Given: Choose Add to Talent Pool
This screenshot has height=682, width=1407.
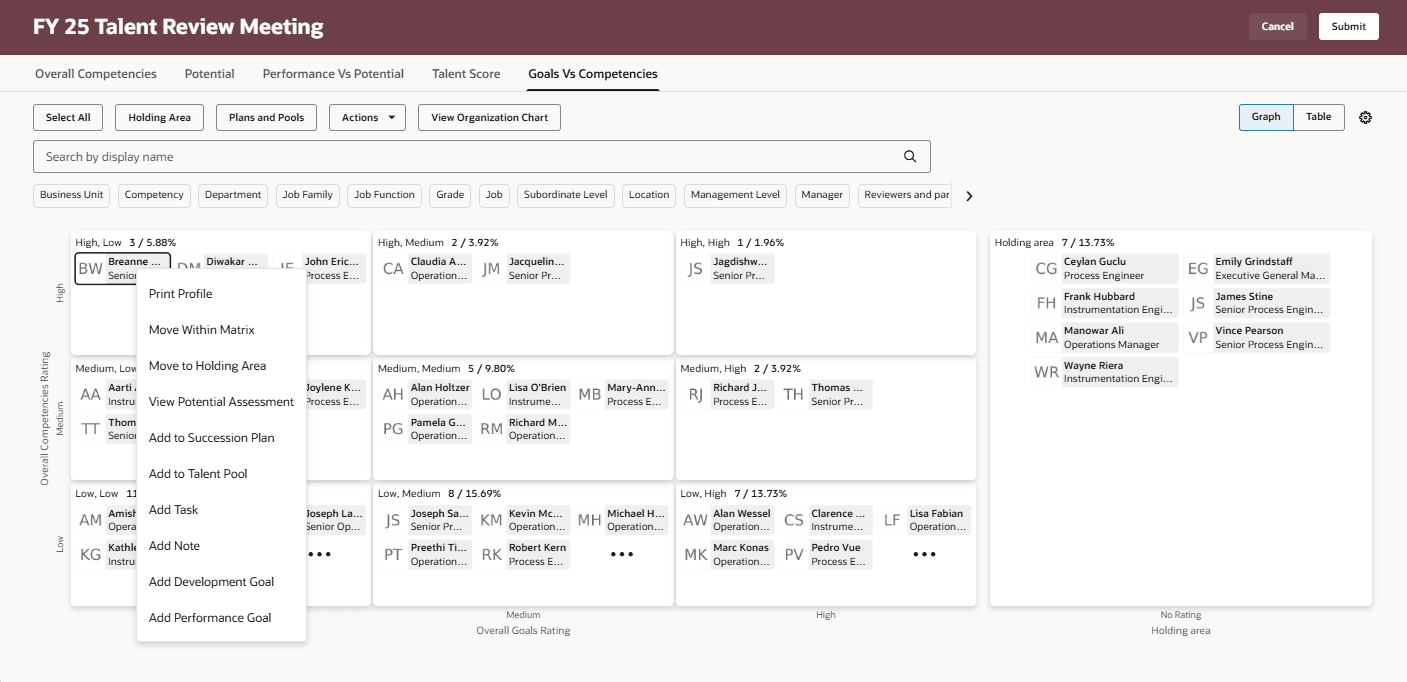Looking at the screenshot, I should click(221, 474).
